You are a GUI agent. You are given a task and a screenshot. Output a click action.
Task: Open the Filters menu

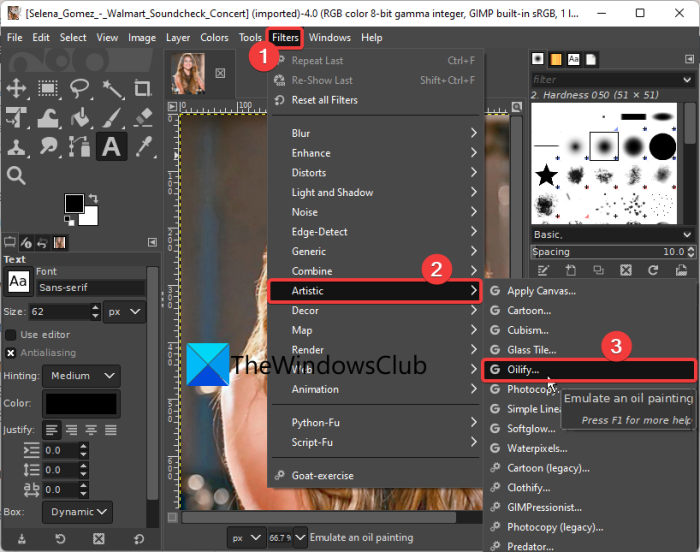[285, 38]
